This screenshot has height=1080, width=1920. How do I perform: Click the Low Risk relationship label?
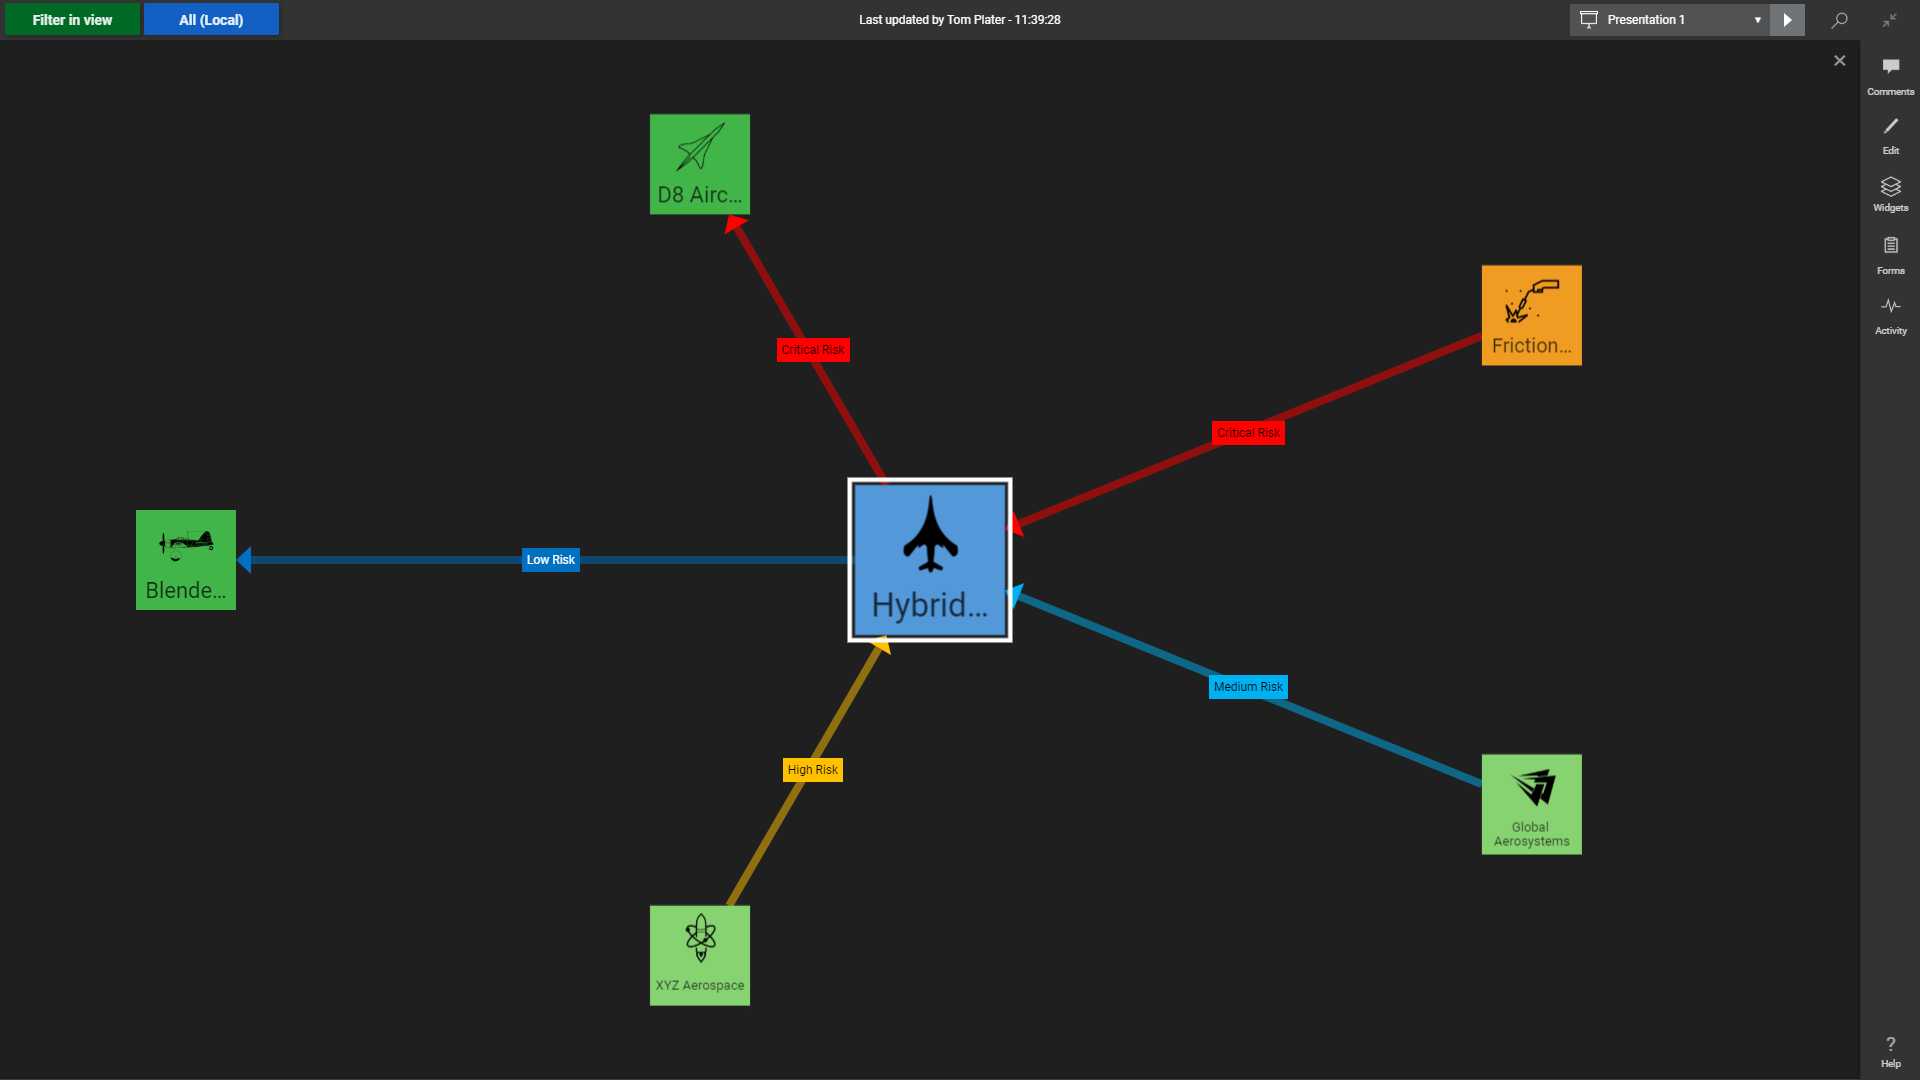[551, 560]
